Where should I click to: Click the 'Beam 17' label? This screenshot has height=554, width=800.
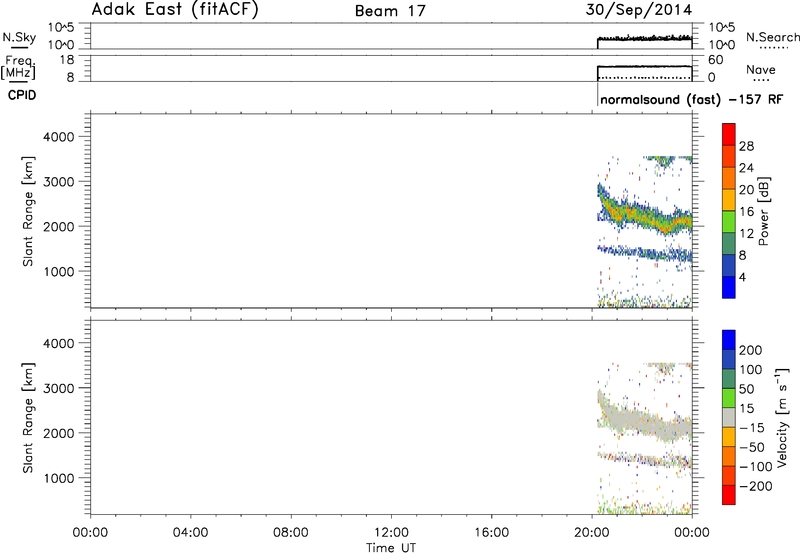coord(390,11)
